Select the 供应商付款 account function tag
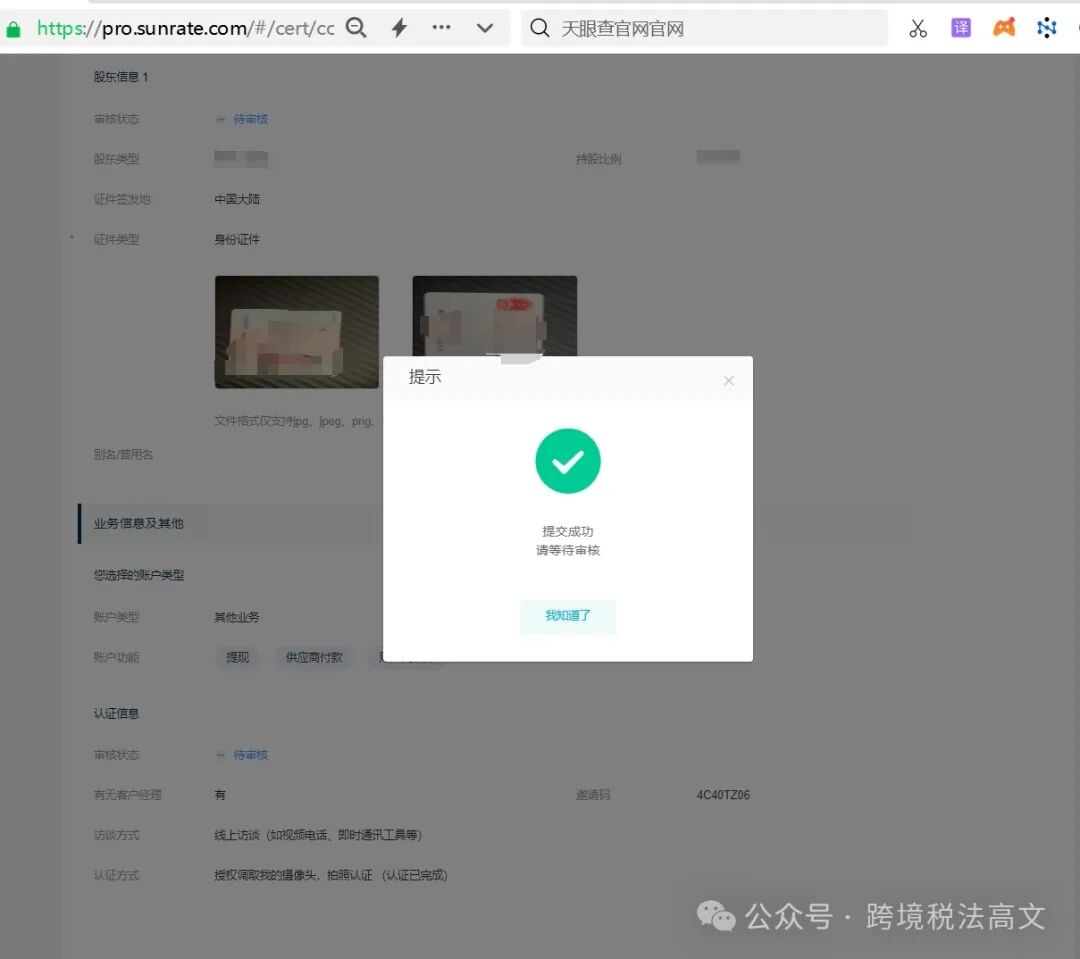Image resolution: width=1080 pixels, height=959 pixels. (314, 657)
